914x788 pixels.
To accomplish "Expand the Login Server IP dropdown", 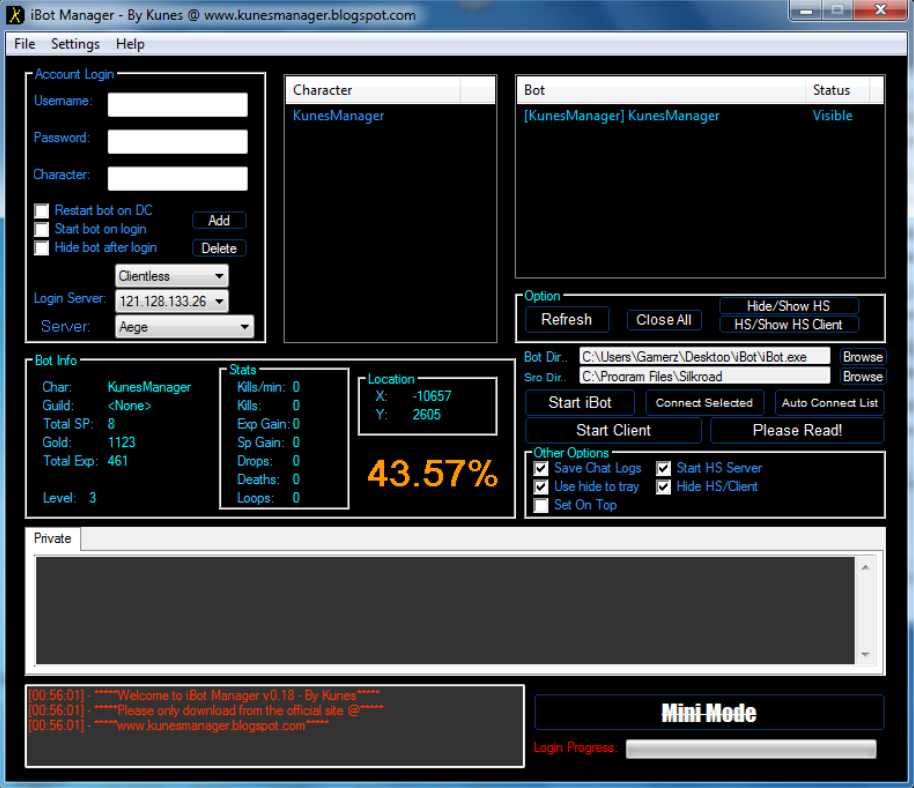I will (x=171, y=301).
